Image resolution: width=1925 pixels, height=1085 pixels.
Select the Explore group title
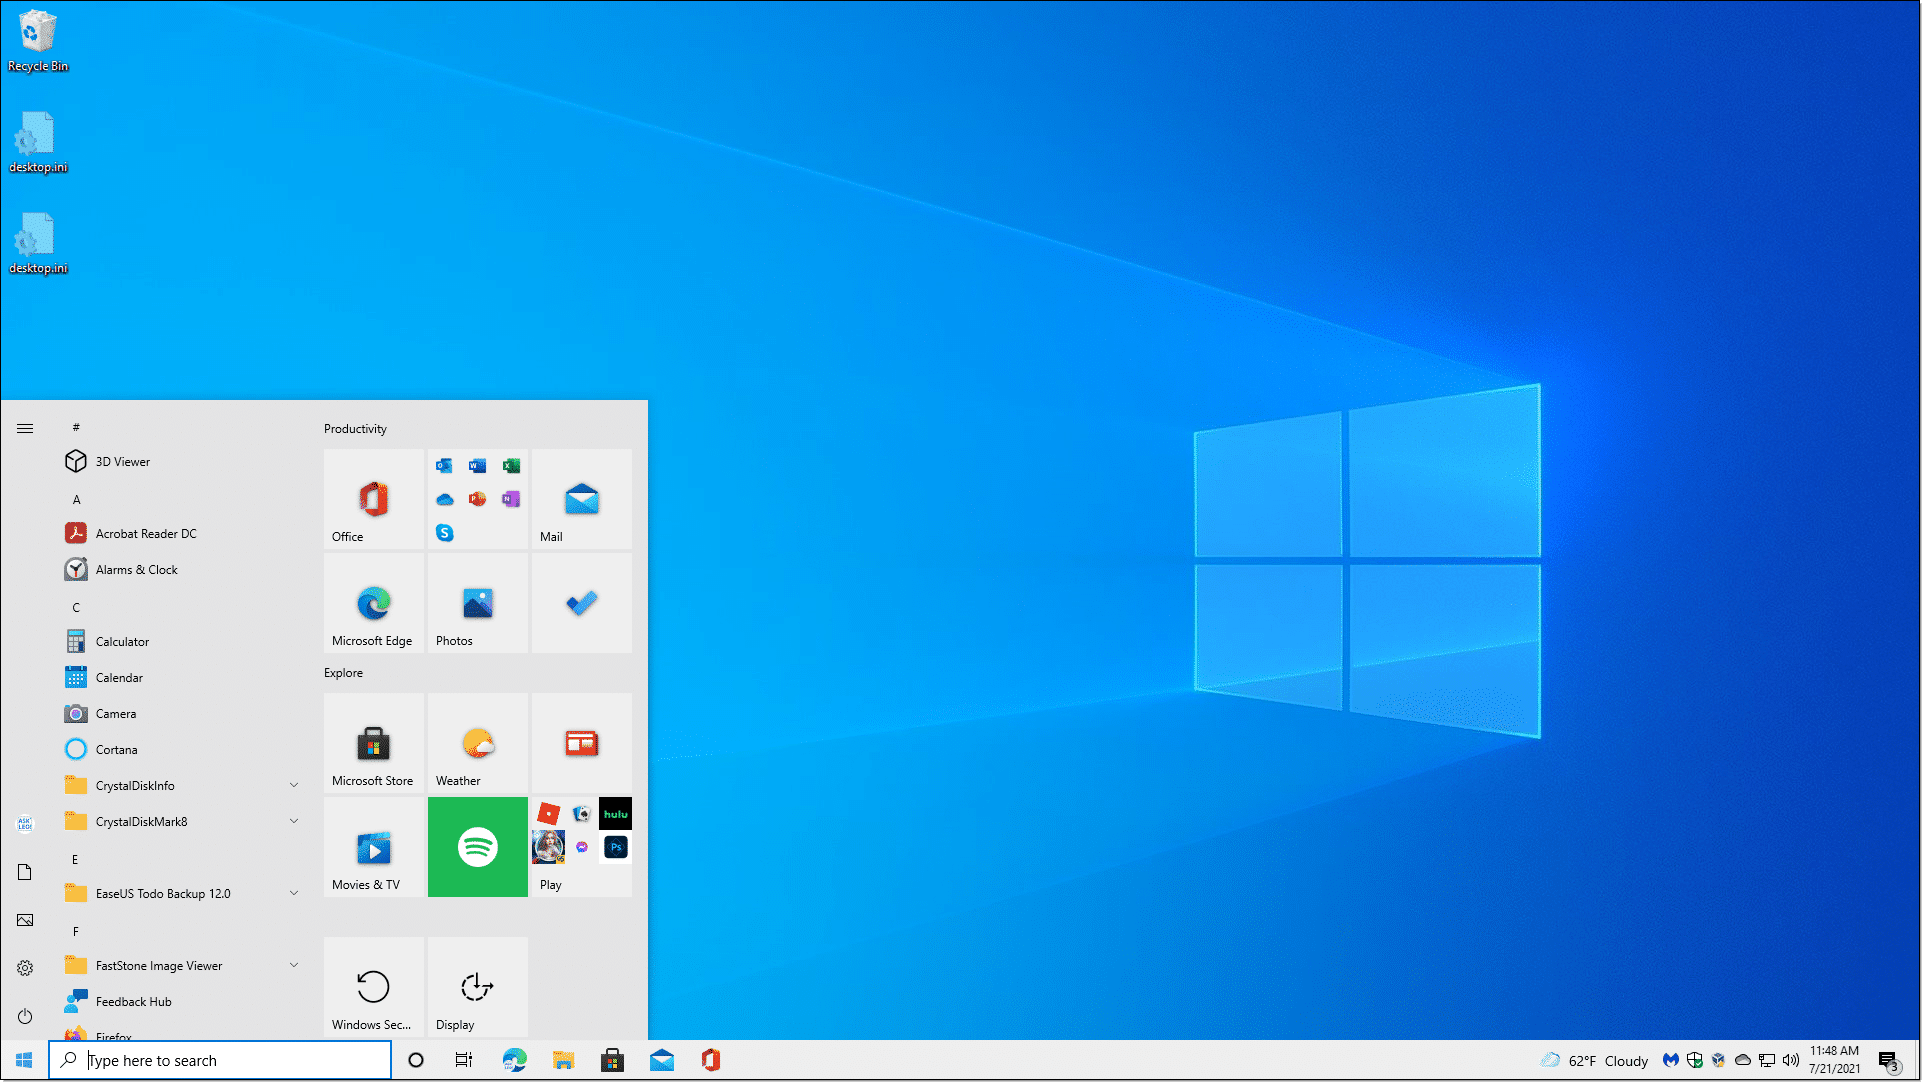[343, 673]
